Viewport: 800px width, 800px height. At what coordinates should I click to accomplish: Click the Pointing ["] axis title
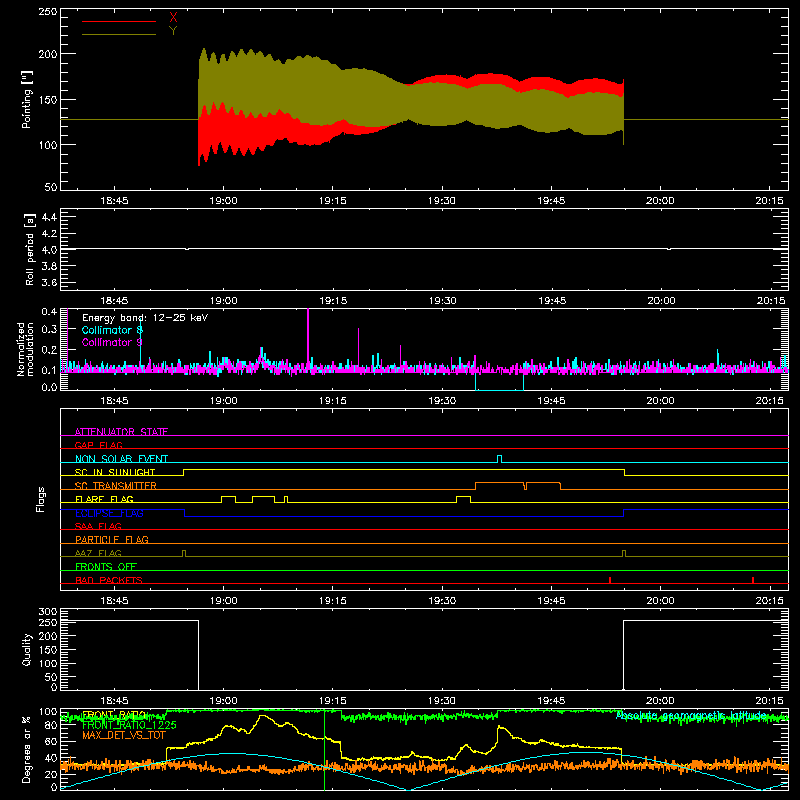pyautogui.click(x=27, y=99)
